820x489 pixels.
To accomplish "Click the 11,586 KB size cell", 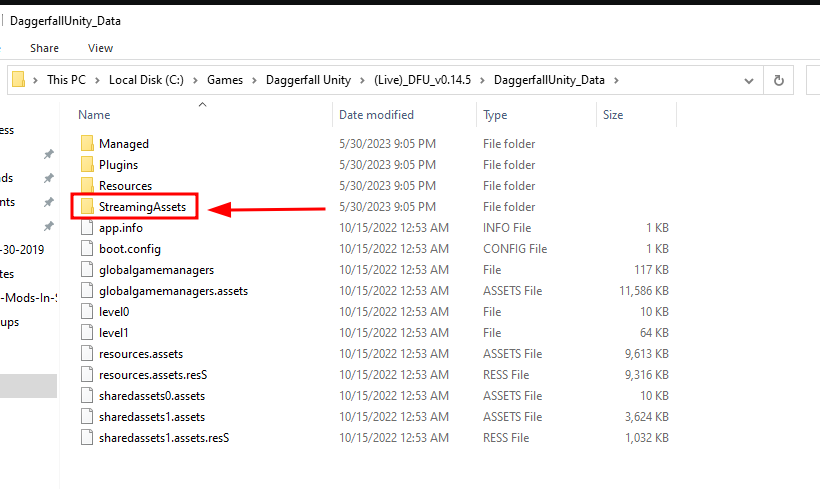I will pos(644,290).
